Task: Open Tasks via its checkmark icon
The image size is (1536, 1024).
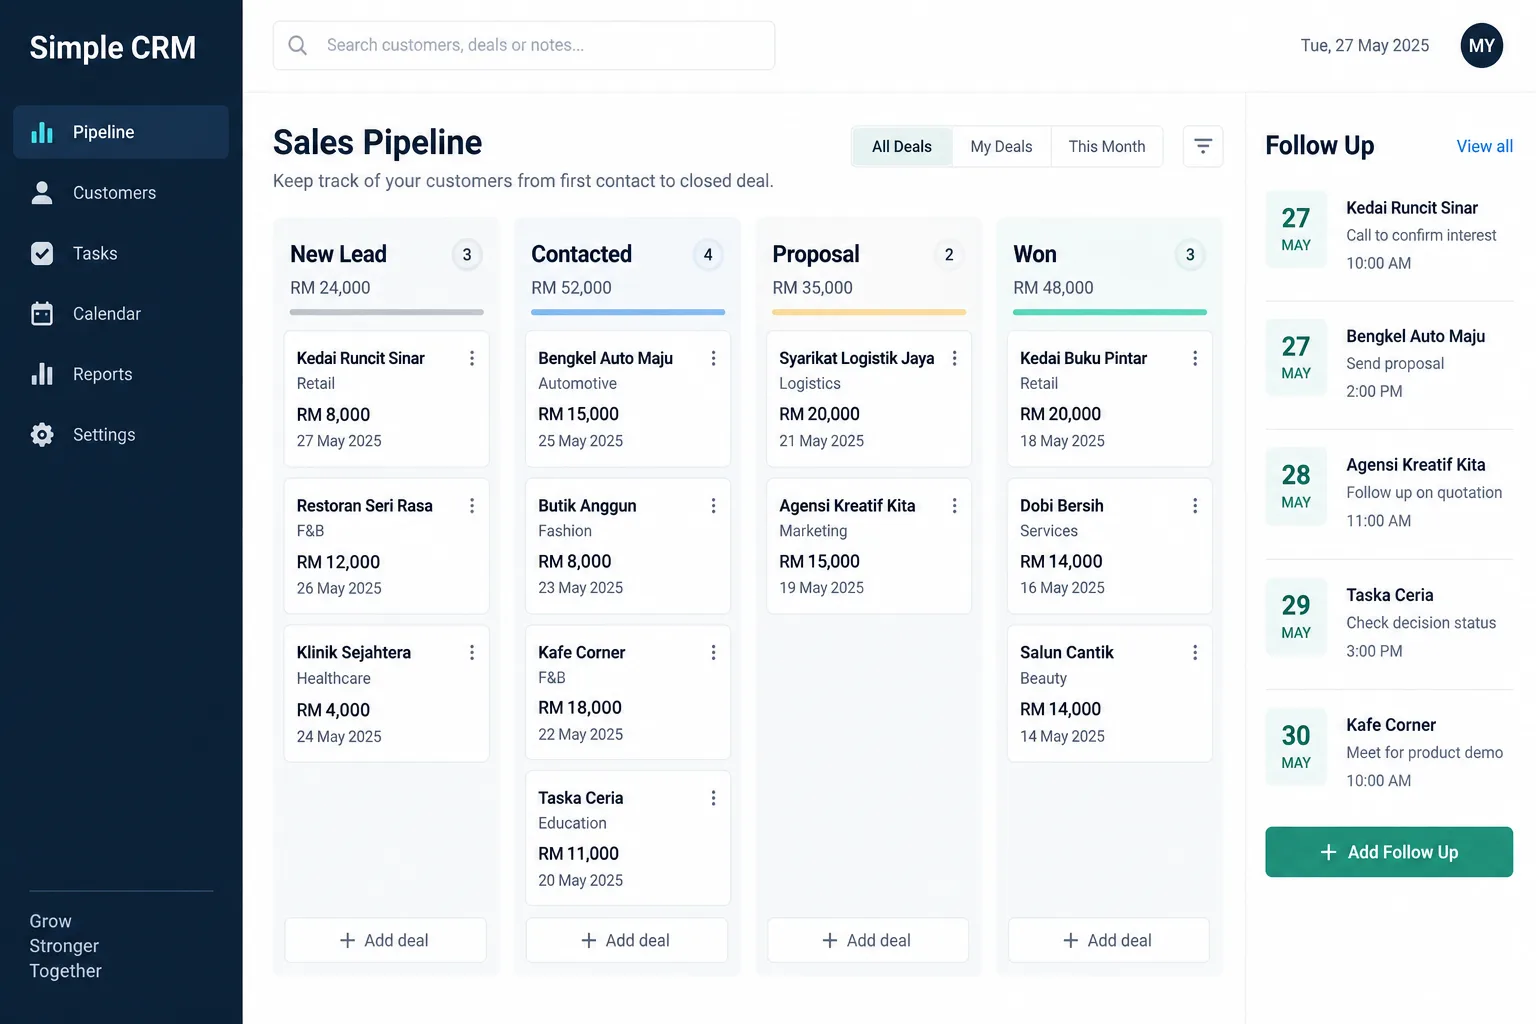Action: click(x=42, y=254)
